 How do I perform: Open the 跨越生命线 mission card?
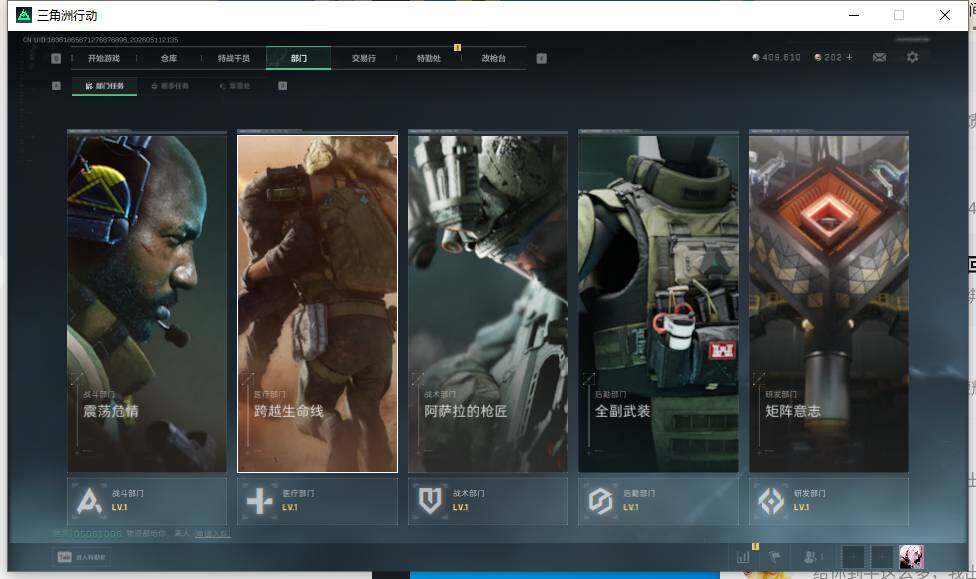[317, 303]
